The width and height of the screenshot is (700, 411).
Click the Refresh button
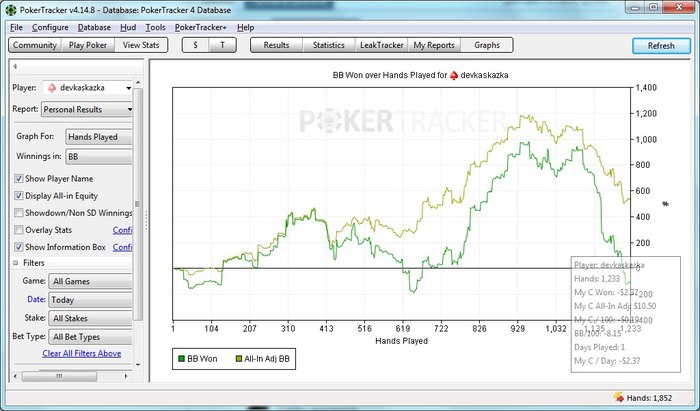pos(661,46)
